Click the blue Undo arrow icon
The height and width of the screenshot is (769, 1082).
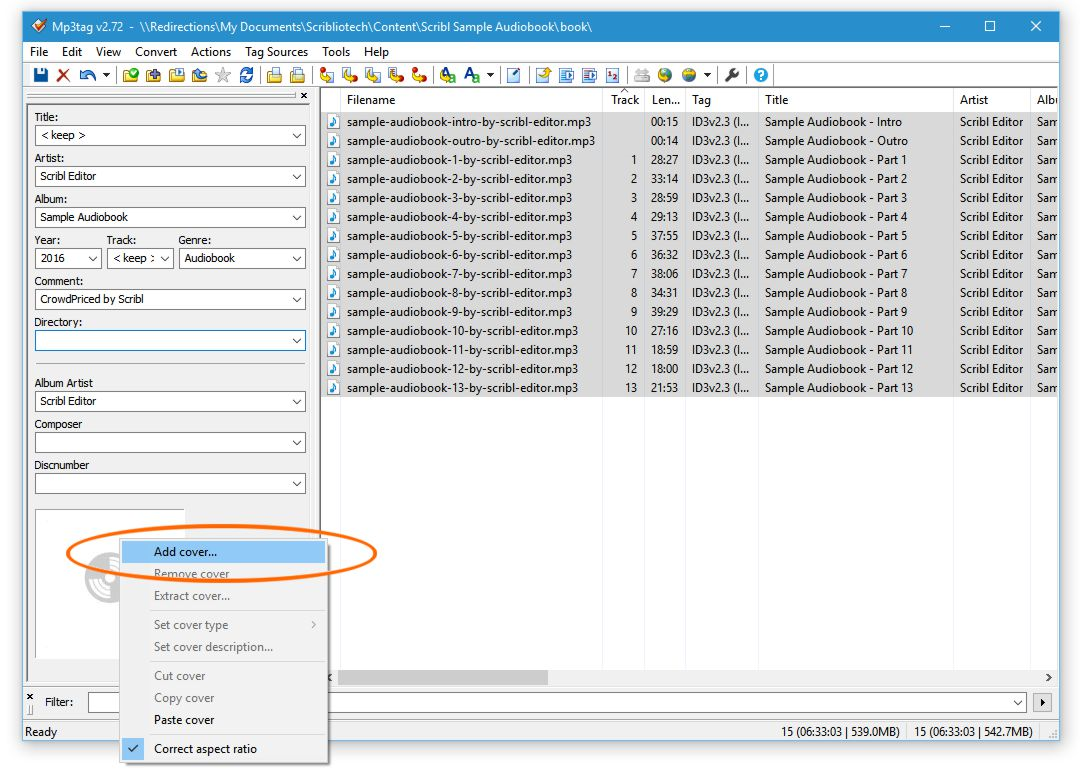pos(87,75)
